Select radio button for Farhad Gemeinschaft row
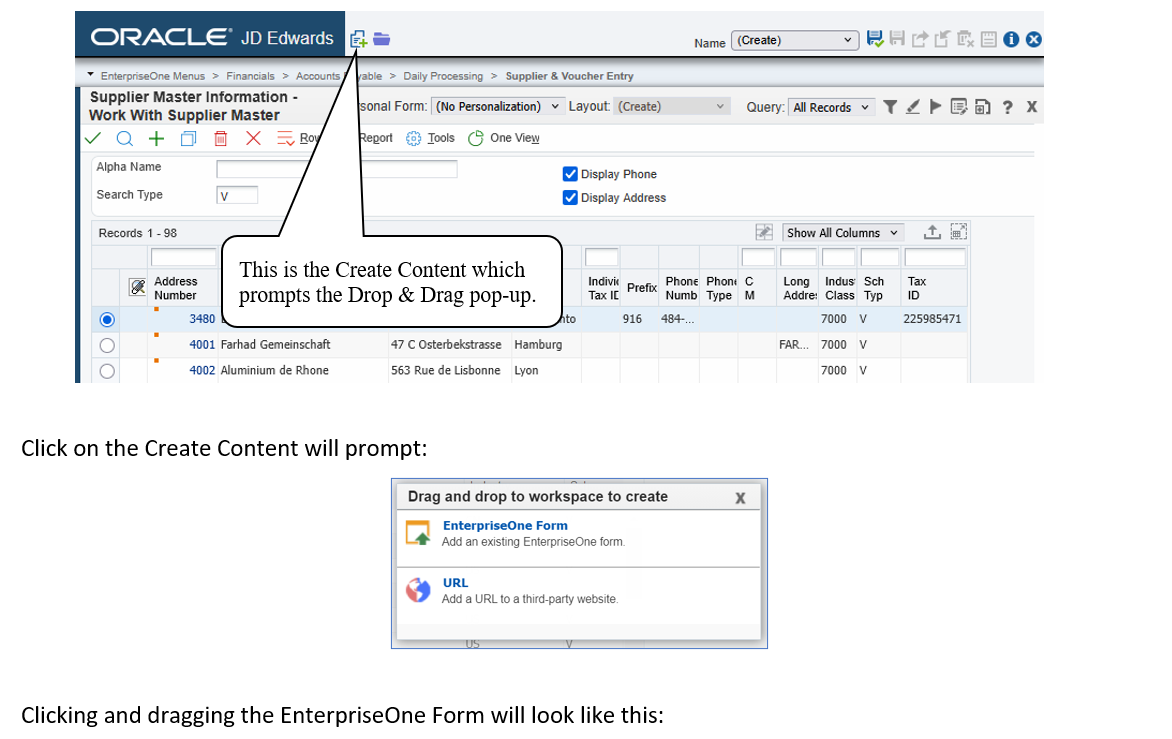Viewport: 1172px width, 739px height. pyautogui.click(x=107, y=345)
